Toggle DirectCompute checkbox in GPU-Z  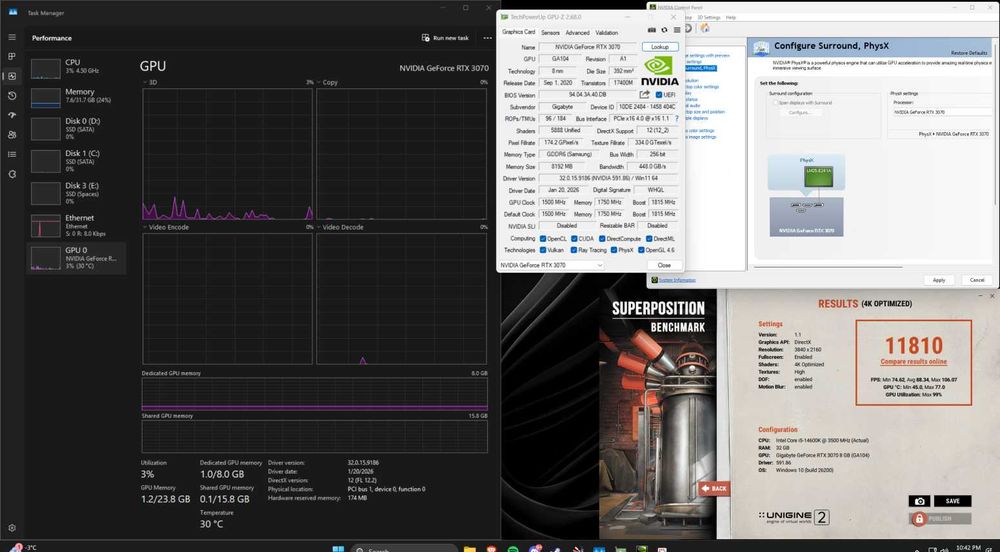pos(602,238)
